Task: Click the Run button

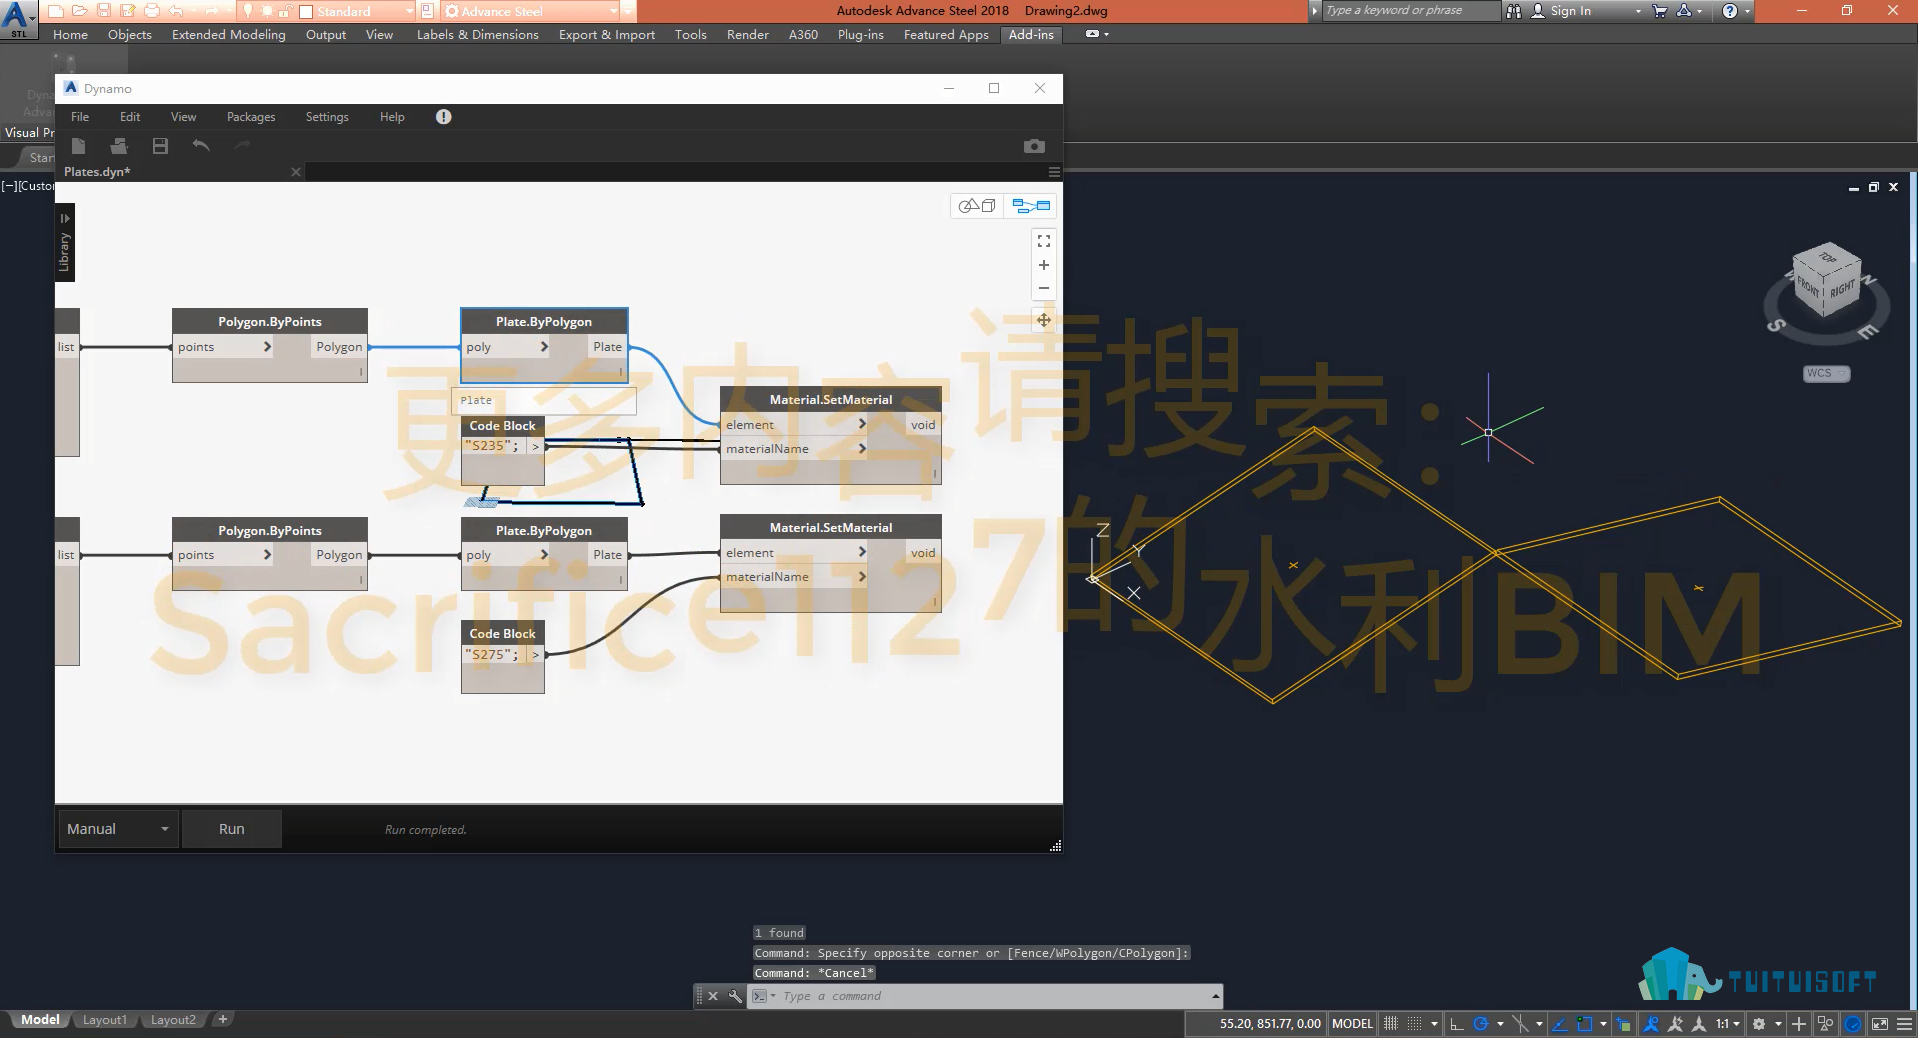Action: [231, 829]
